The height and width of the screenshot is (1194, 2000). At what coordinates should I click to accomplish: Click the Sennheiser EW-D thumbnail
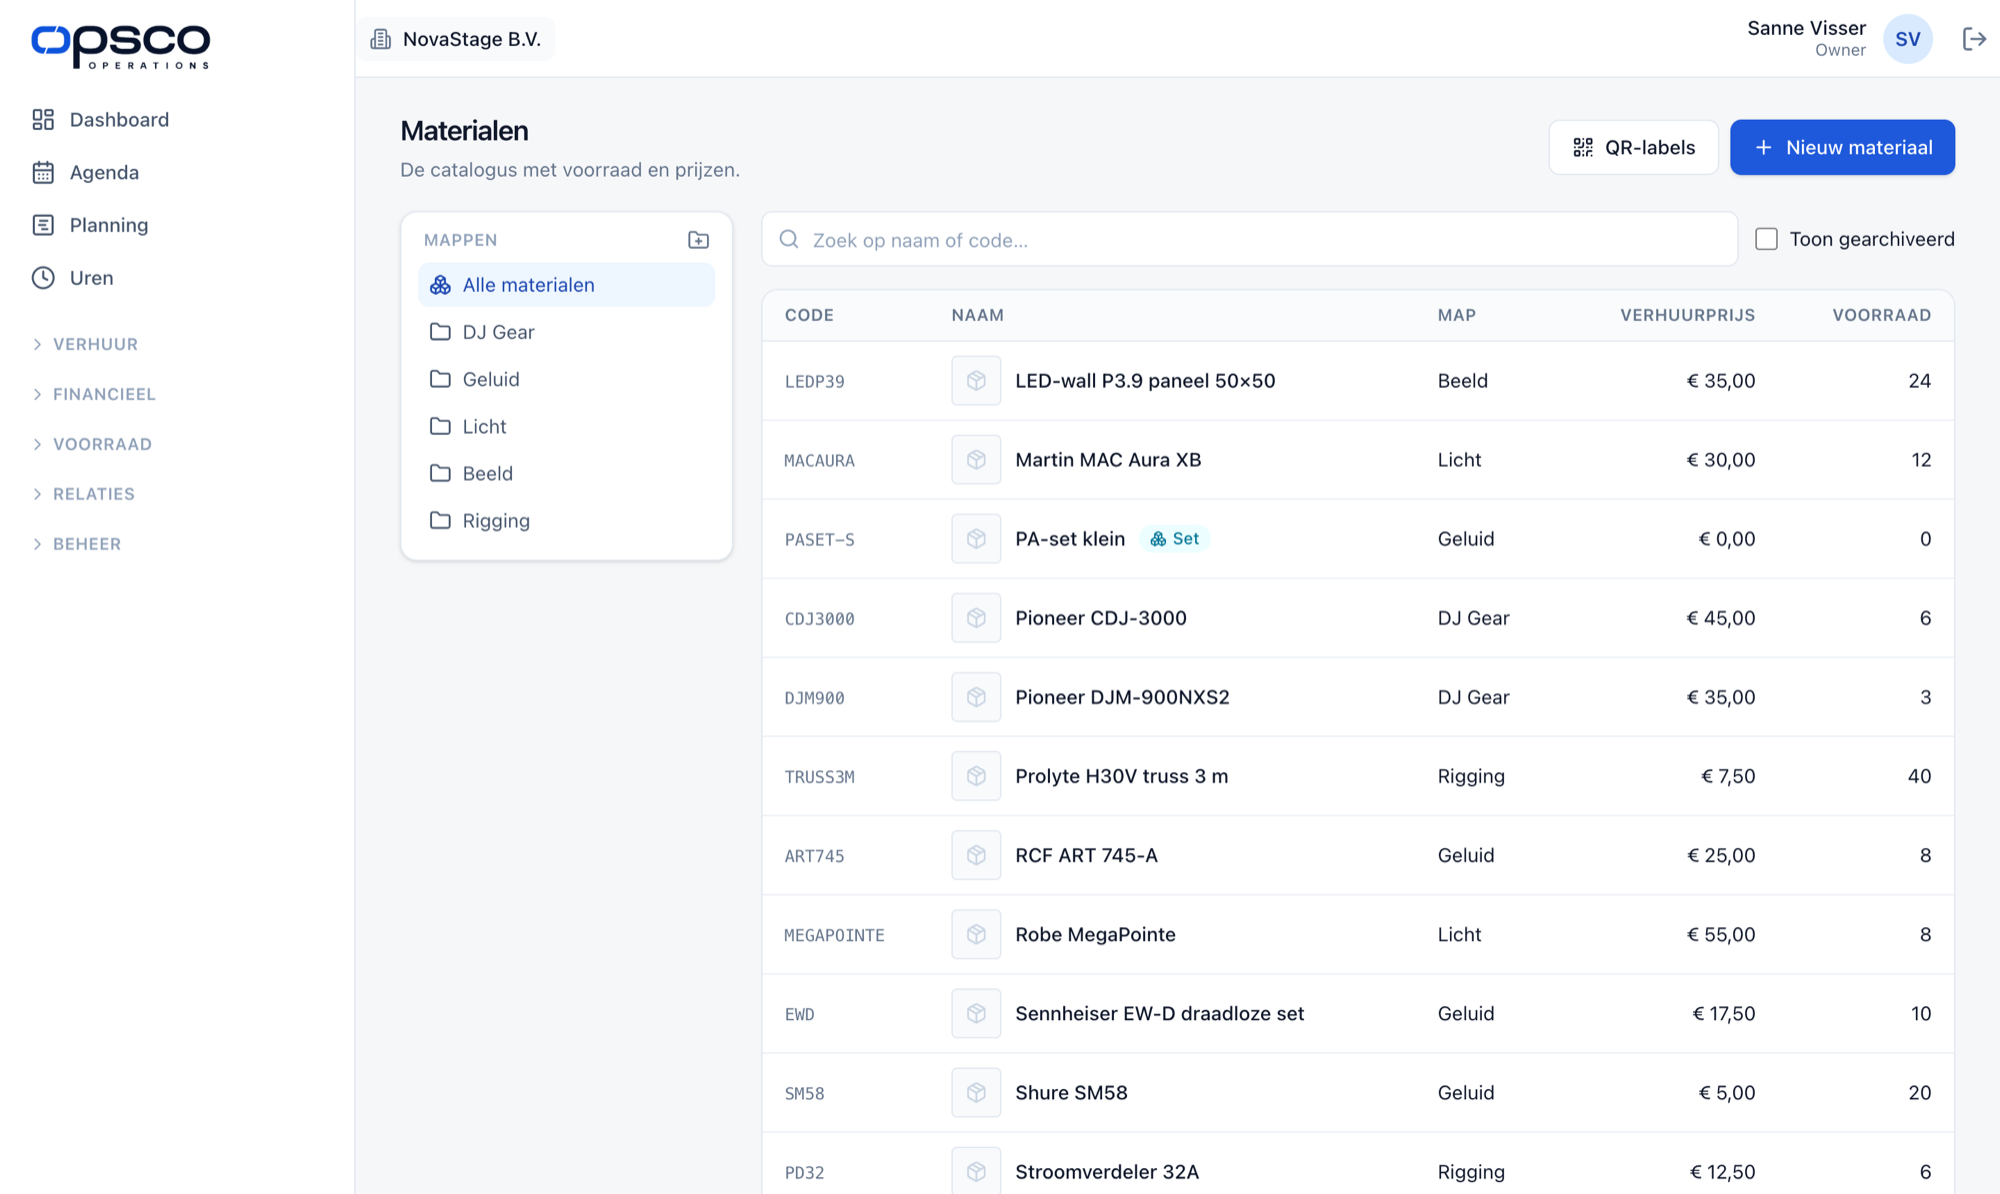(x=976, y=1013)
